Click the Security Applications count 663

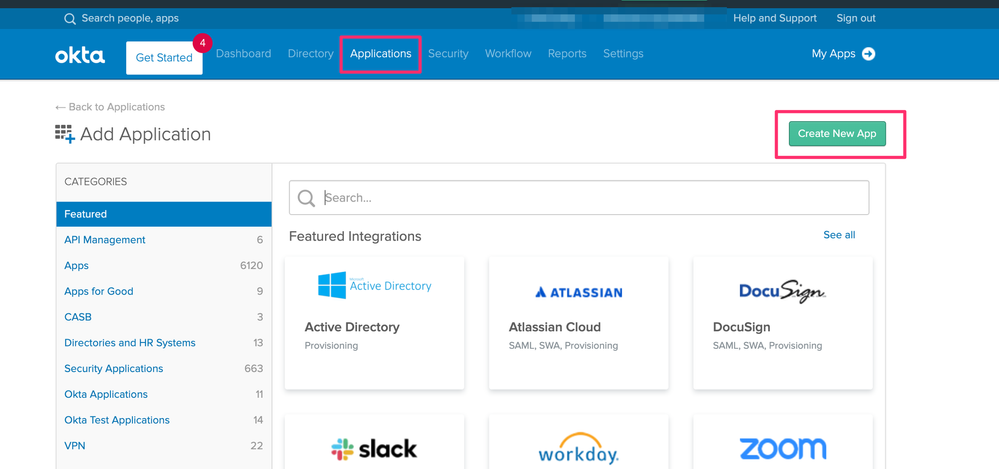pyautogui.click(x=254, y=368)
